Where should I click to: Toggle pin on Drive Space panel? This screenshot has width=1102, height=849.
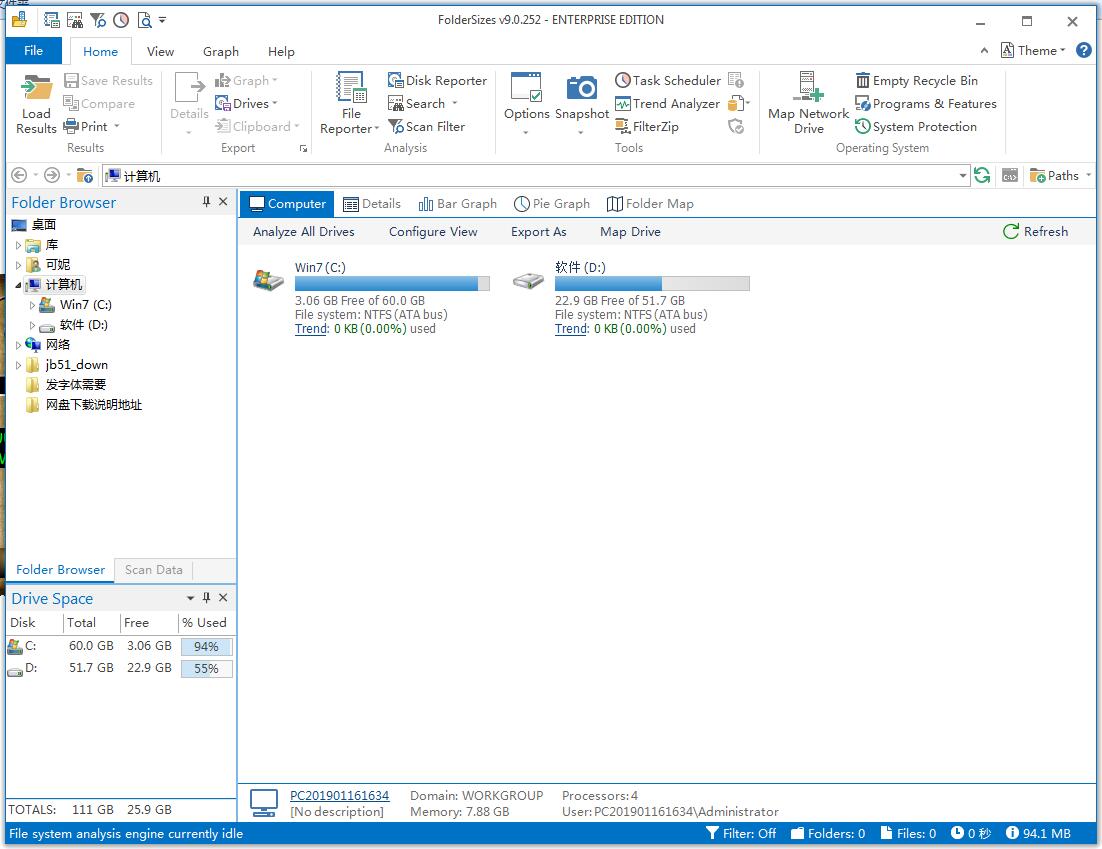pos(207,598)
